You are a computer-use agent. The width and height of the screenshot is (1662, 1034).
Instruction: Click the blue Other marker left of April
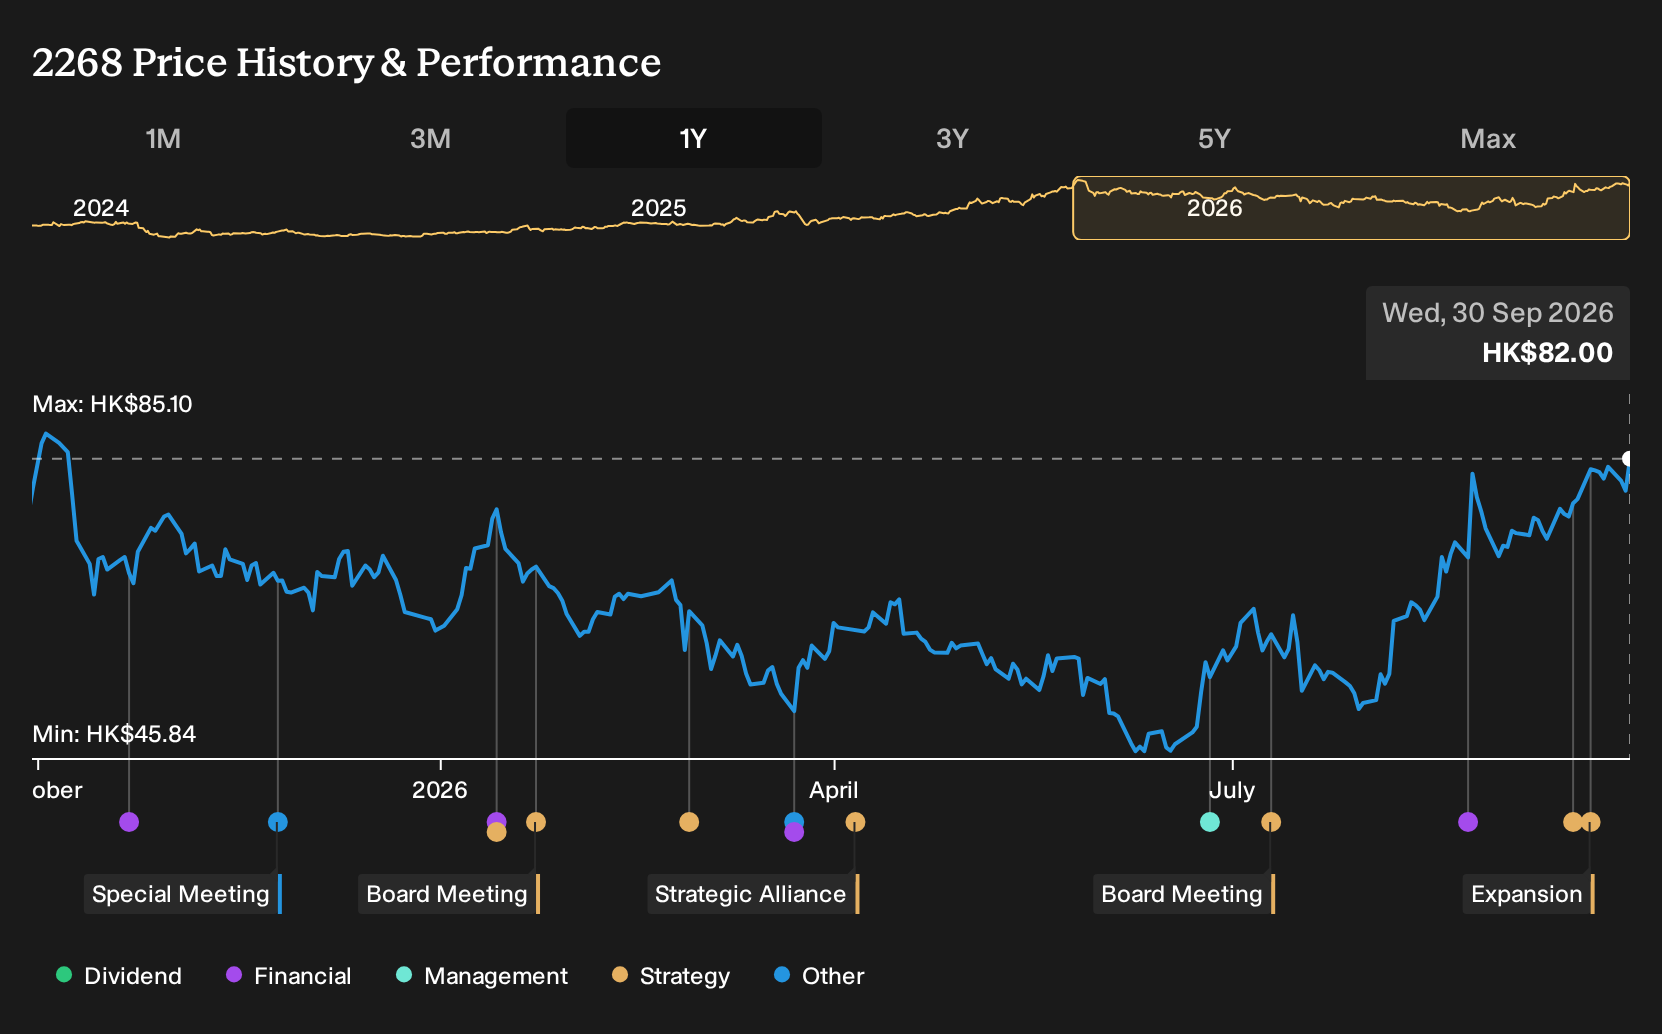[794, 820]
